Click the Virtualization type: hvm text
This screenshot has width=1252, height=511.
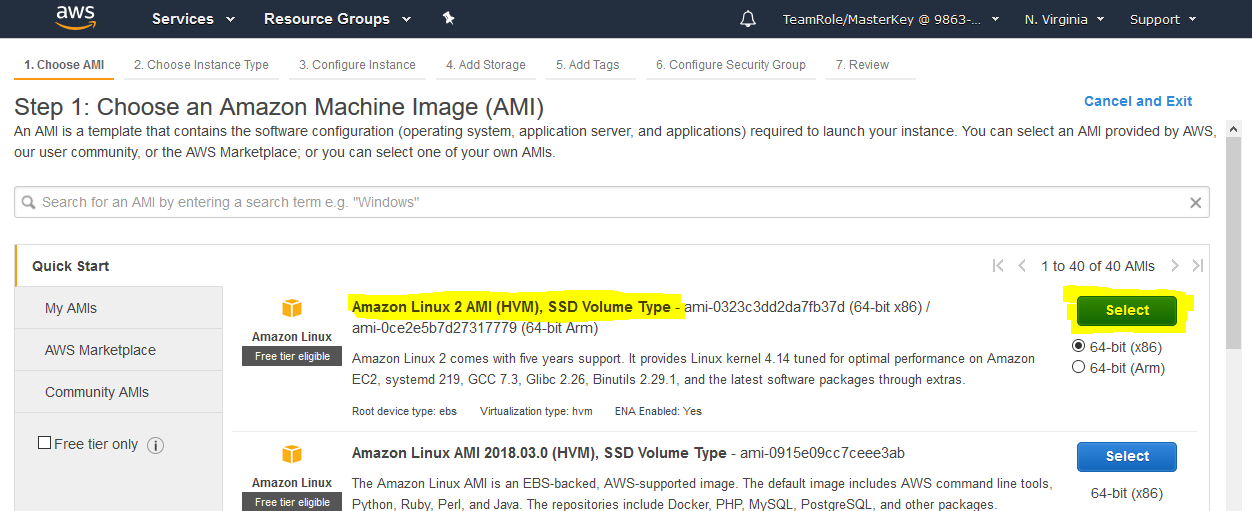point(535,411)
